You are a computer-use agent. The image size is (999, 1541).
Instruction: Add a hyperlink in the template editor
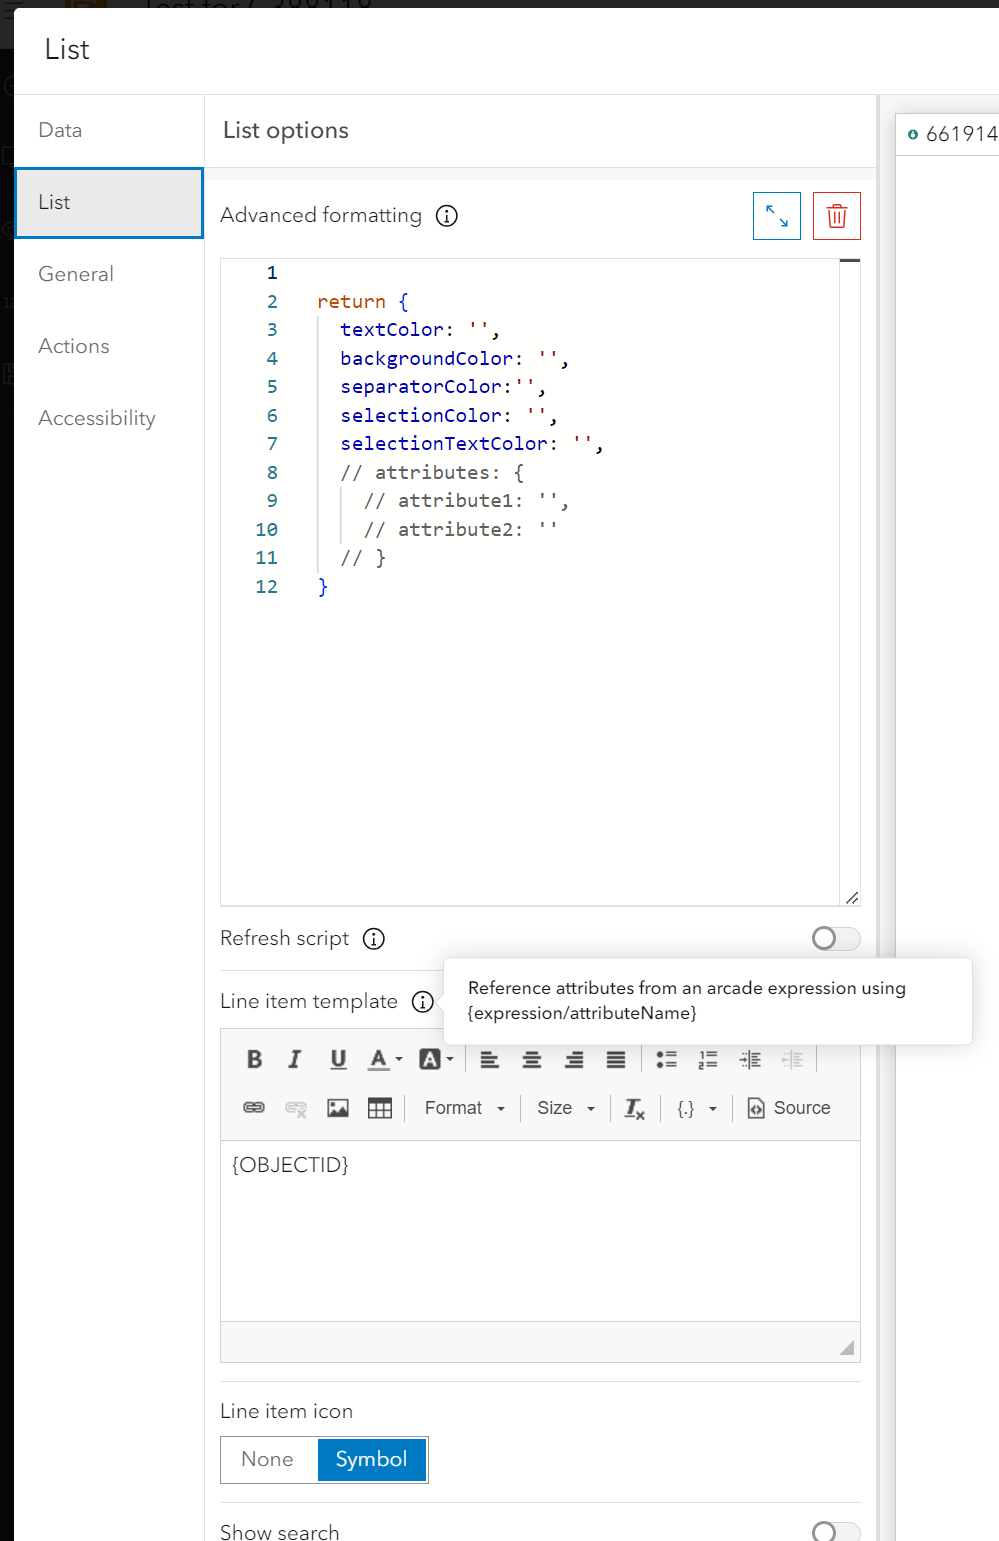[254, 1107]
